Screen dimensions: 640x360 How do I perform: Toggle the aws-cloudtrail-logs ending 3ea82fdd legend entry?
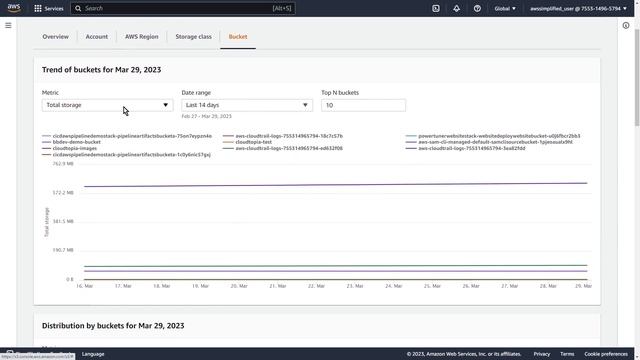(466, 148)
